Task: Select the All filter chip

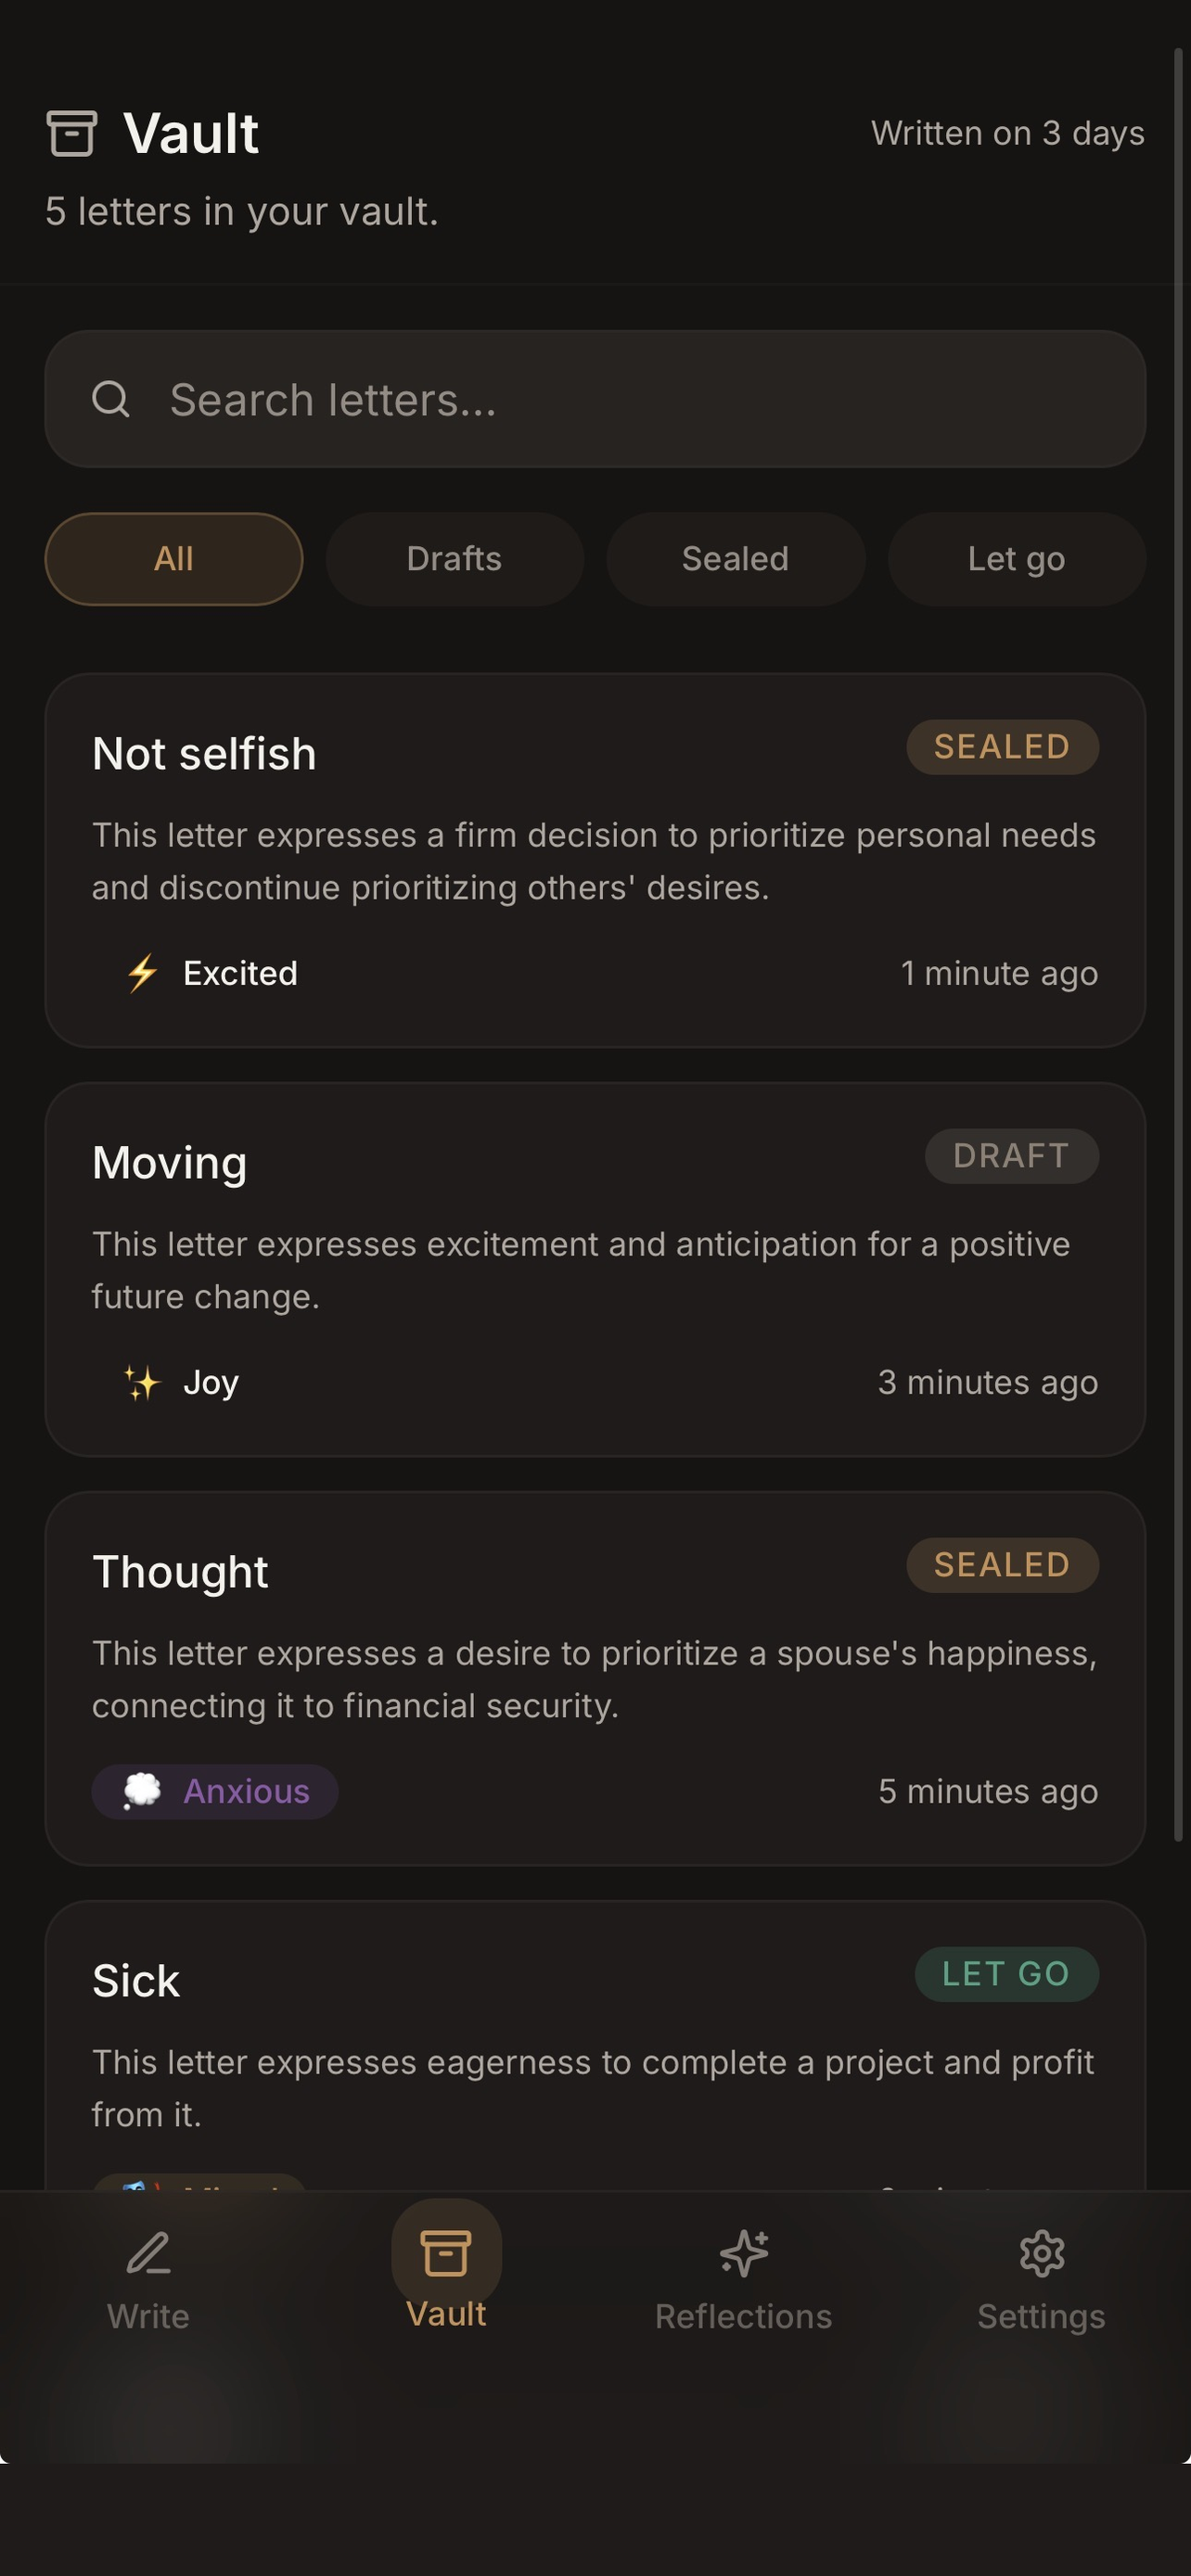Action: click(174, 559)
